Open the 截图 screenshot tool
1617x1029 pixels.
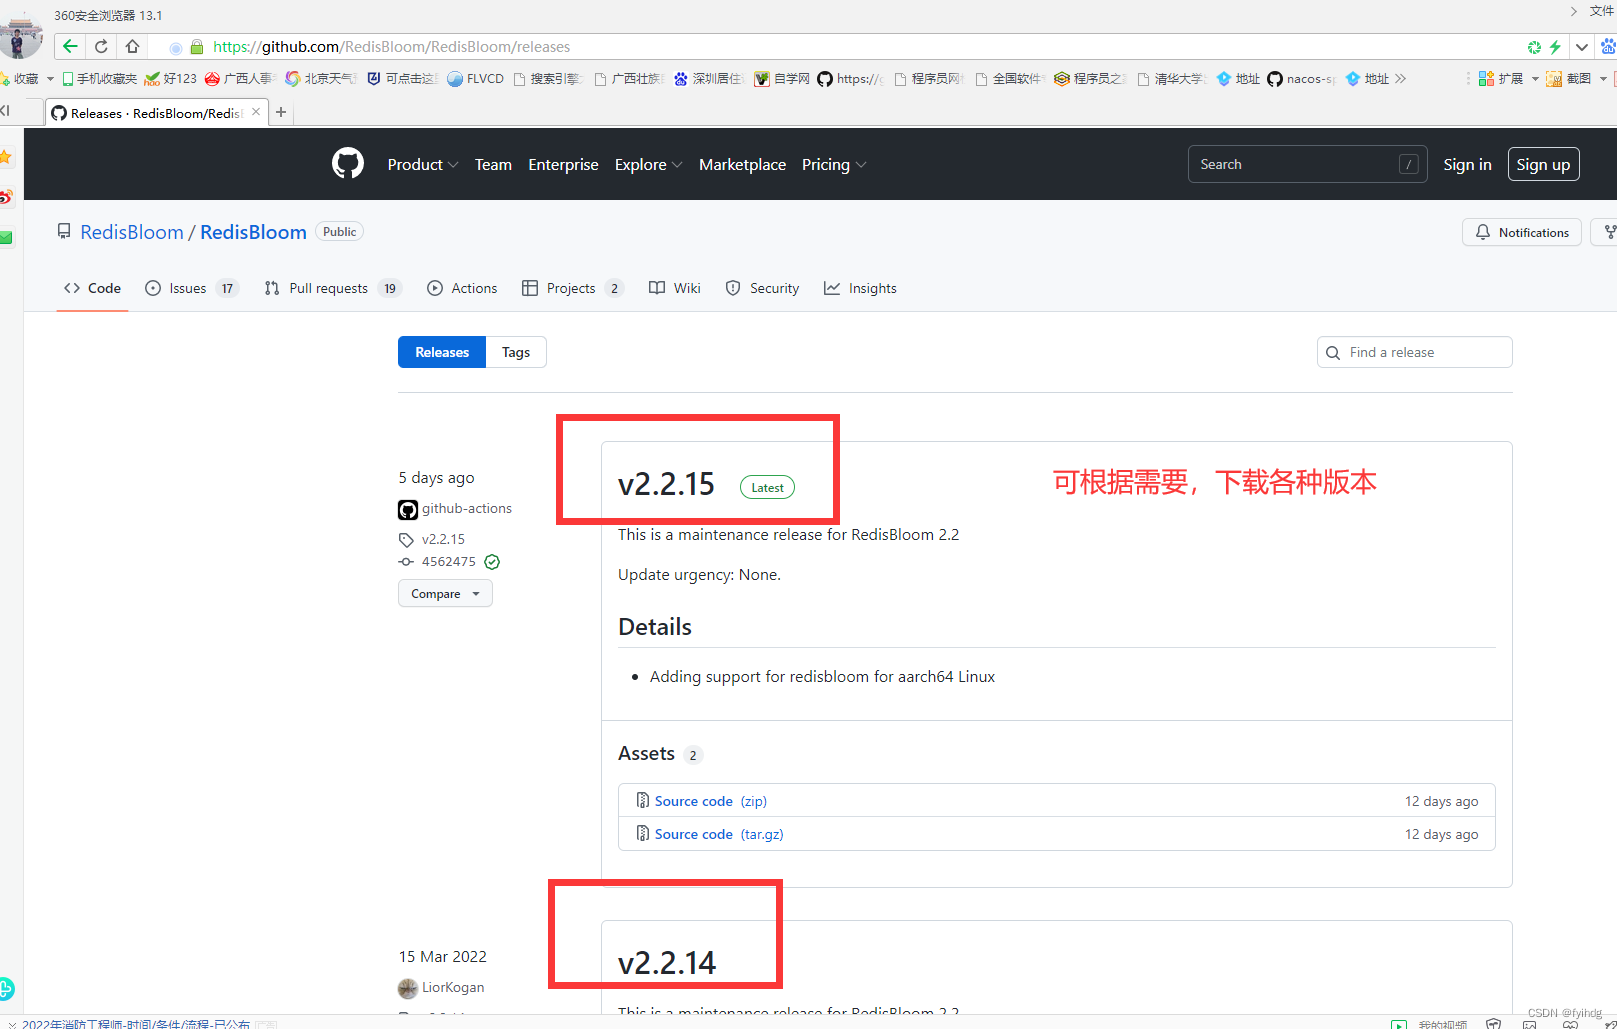[x=1575, y=79]
